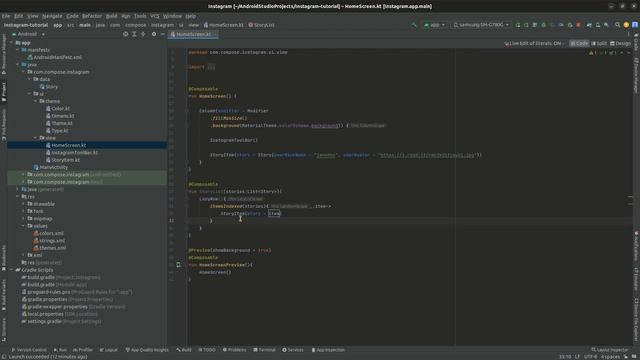Open the Refactor menu

coord(92,16)
